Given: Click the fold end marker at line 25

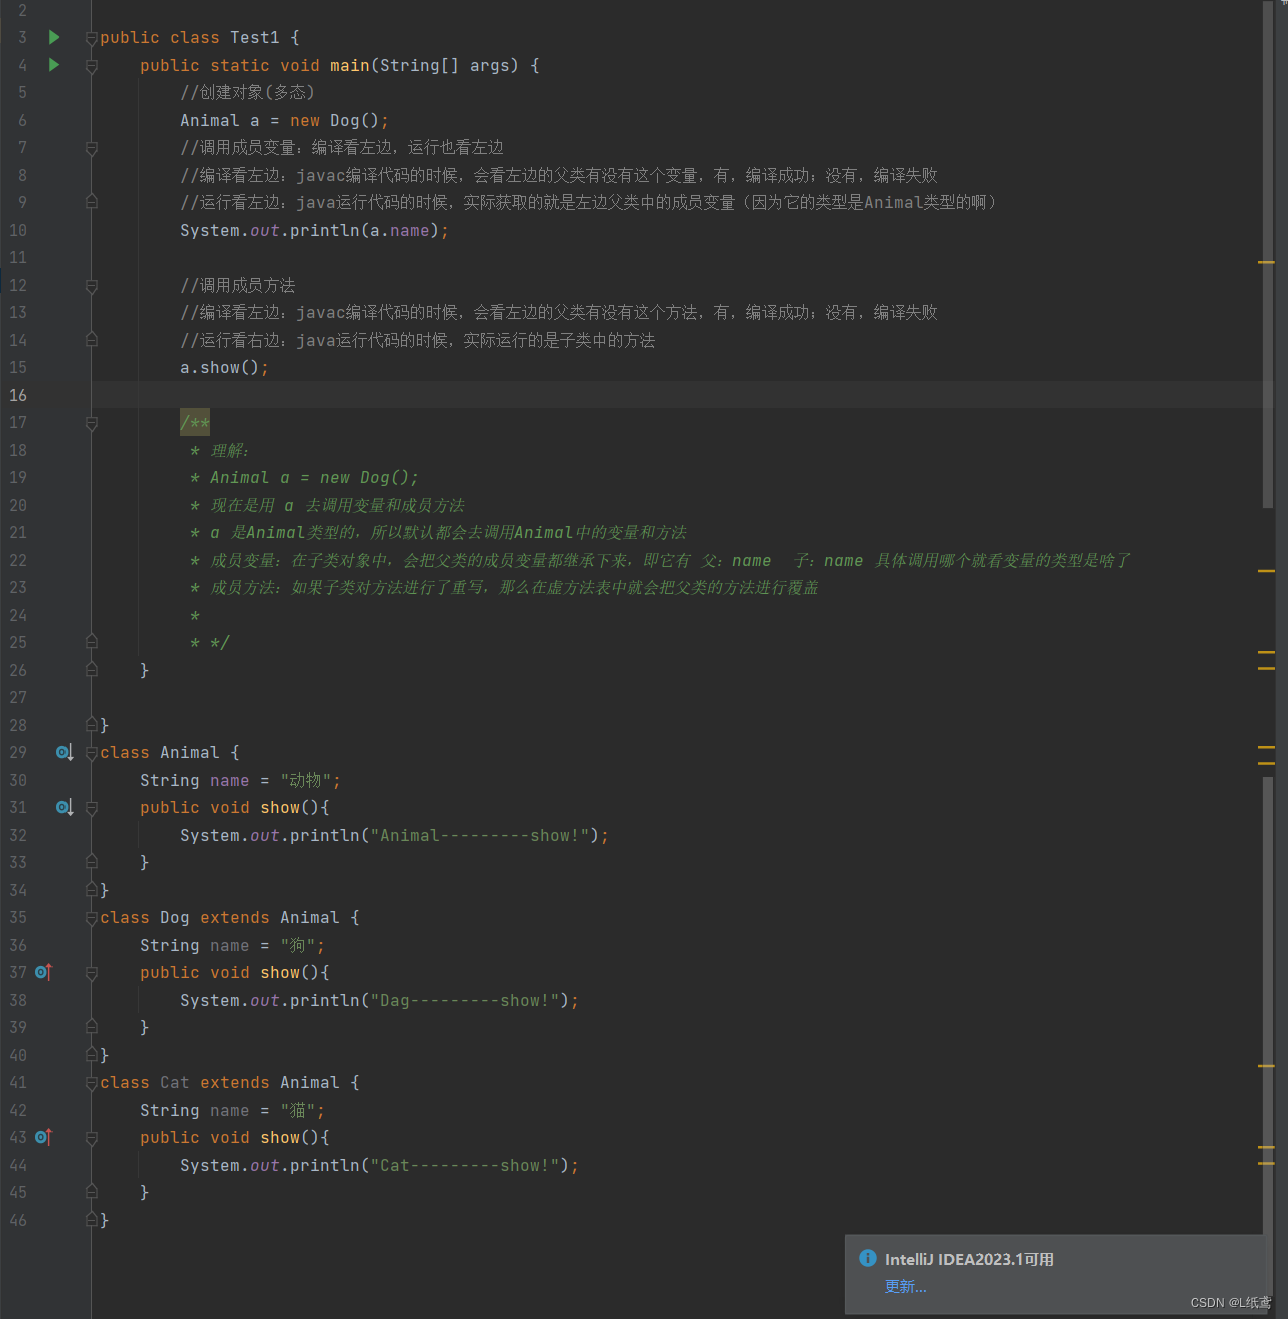Looking at the screenshot, I should (x=92, y=641).
